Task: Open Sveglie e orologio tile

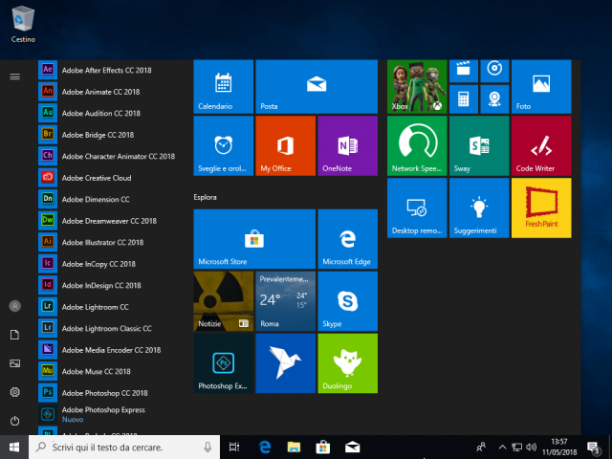Action: [223, 146]
